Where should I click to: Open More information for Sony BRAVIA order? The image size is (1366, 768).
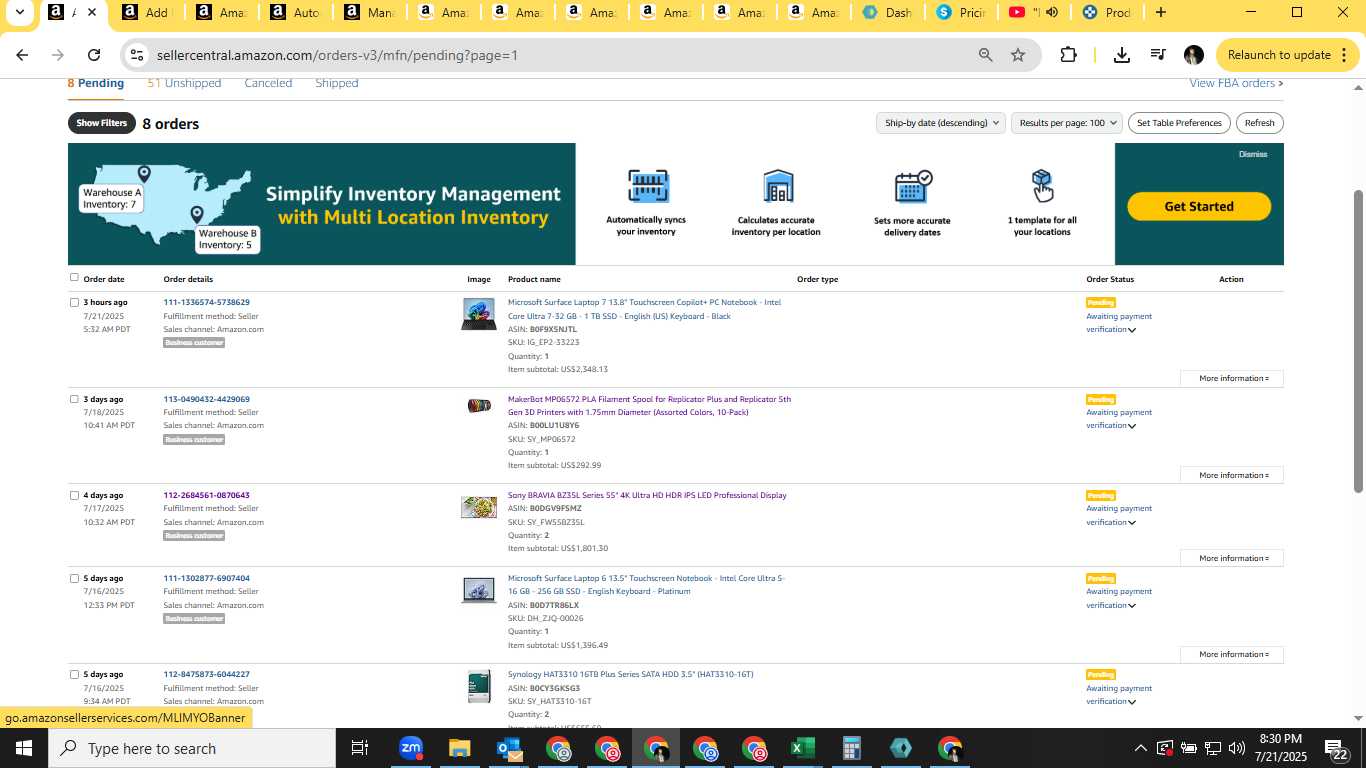1232,558
